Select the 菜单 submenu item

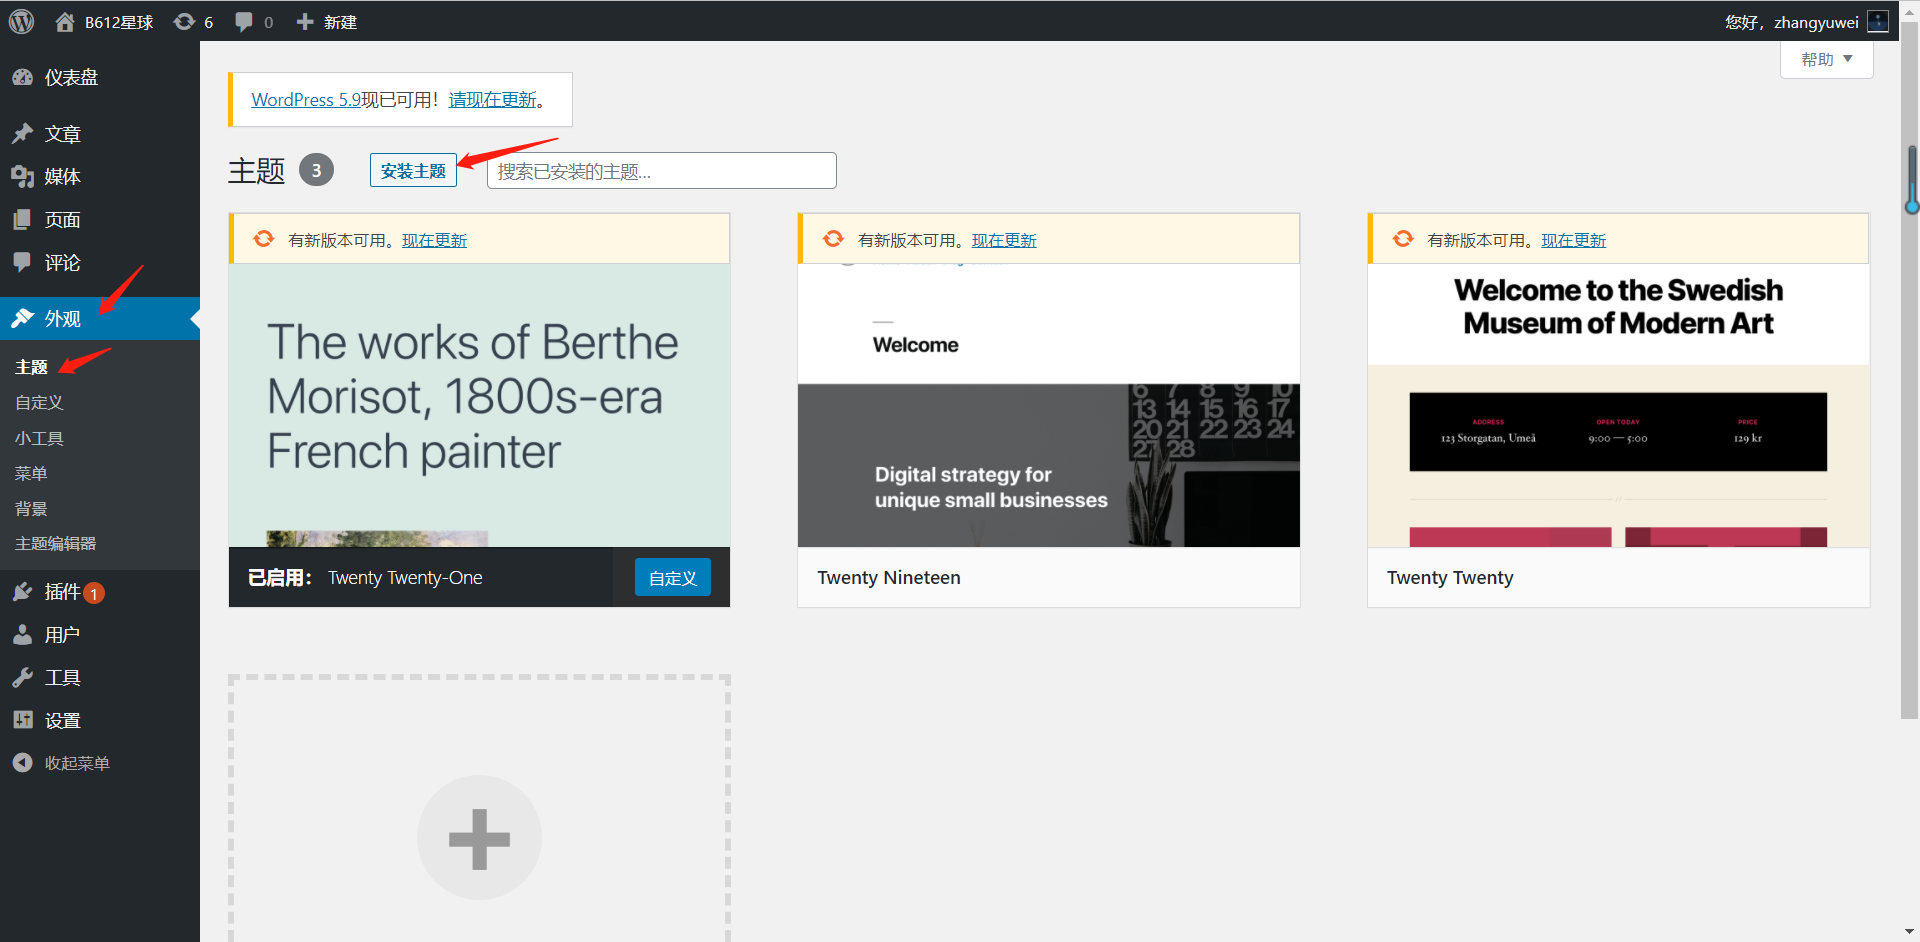pos(31,473)
